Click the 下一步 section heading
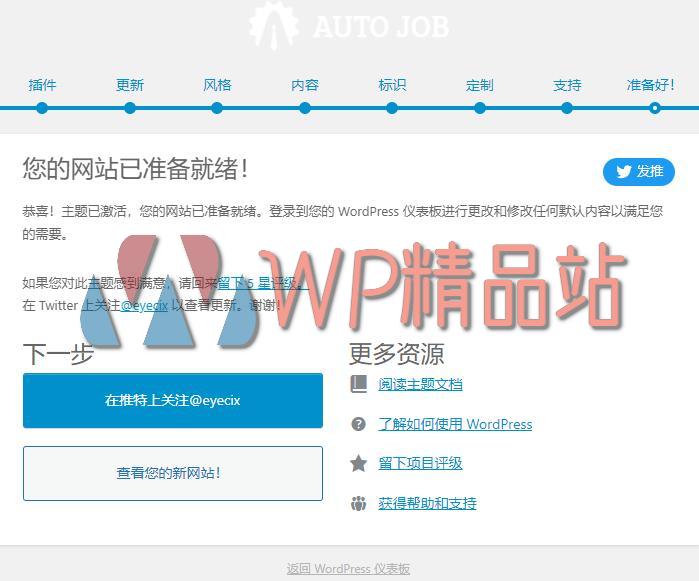The width and height of the screenshot is (699, 581). click(58, 354)
